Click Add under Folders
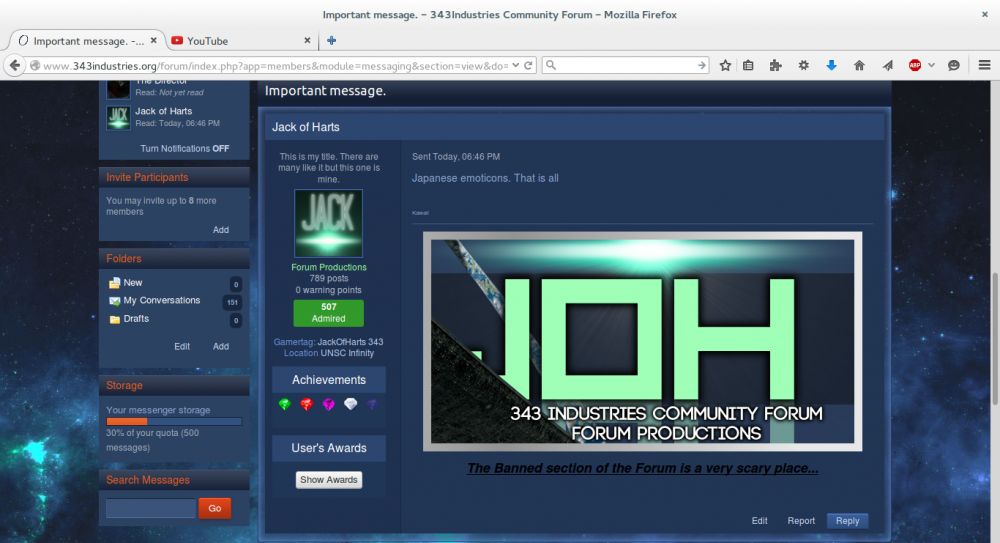The image size is (1000, 543). 221,346
